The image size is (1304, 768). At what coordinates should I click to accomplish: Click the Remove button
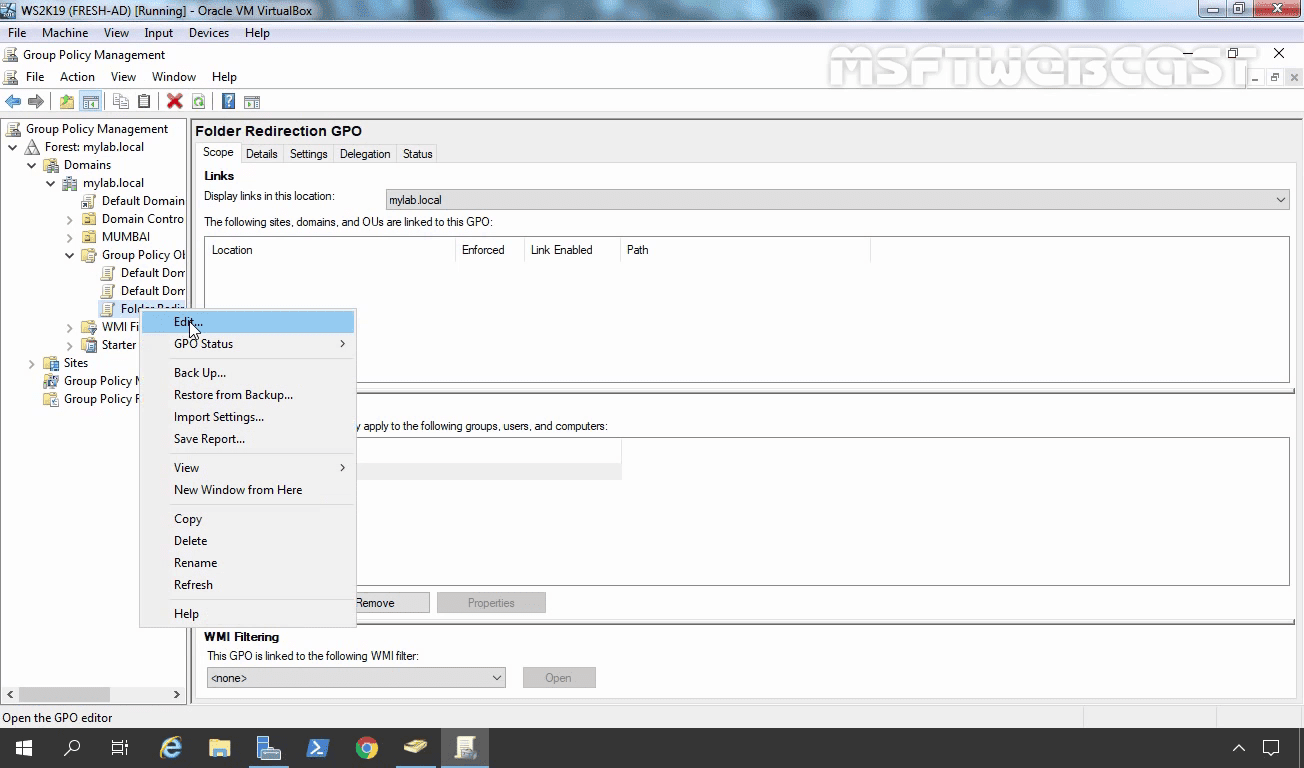pyautogui.click(x=392, y=603)
